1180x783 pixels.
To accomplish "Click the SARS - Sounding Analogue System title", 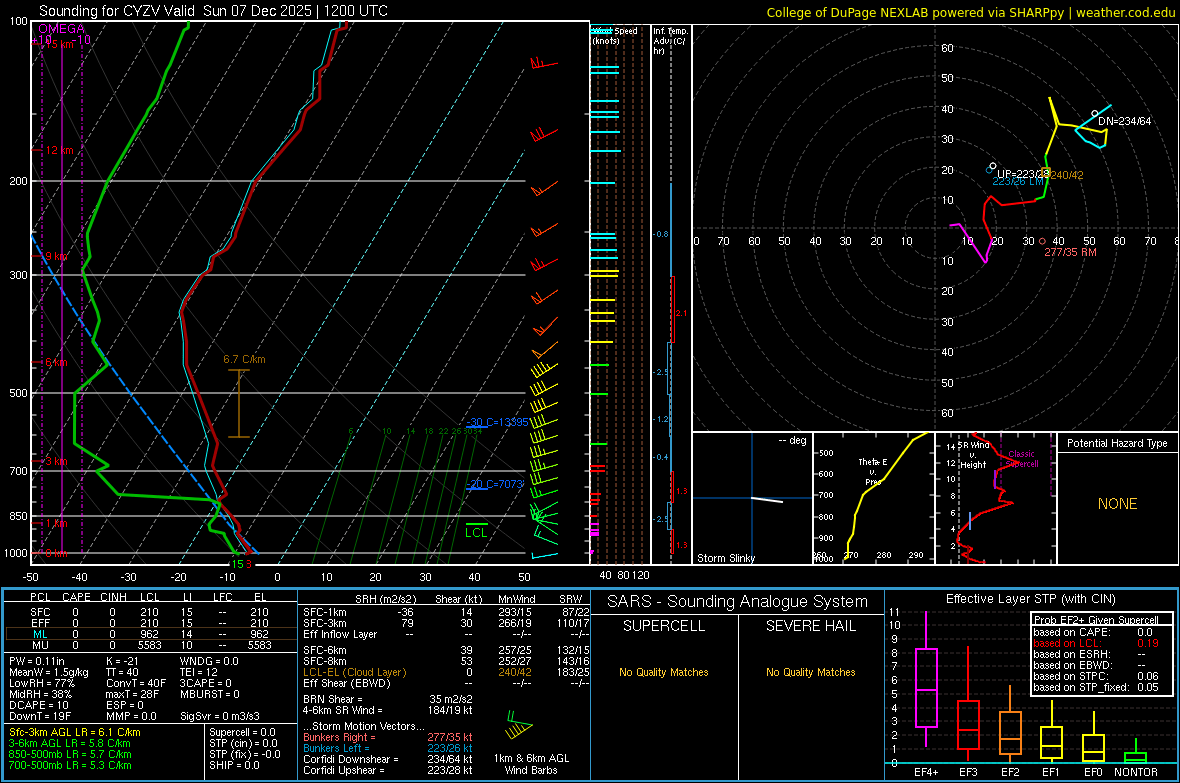I will click(x=738, y=602).
